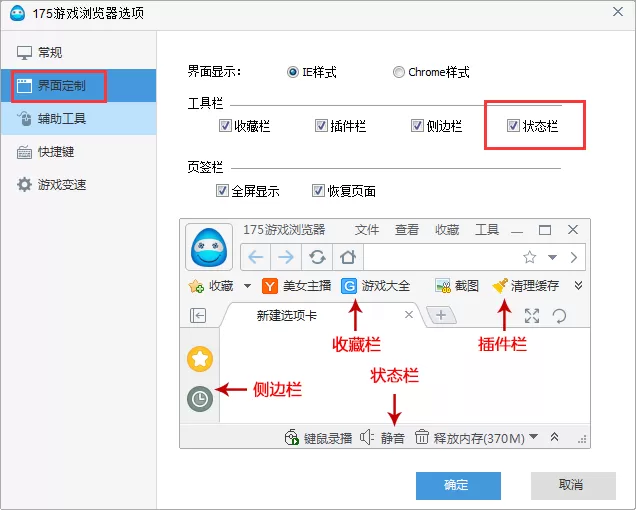Click the preview window close X icon

573,230
